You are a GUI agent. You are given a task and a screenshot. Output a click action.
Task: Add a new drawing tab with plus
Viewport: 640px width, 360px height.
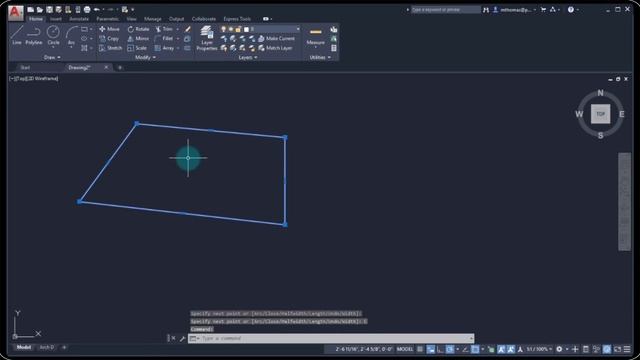tap(120, 67)
